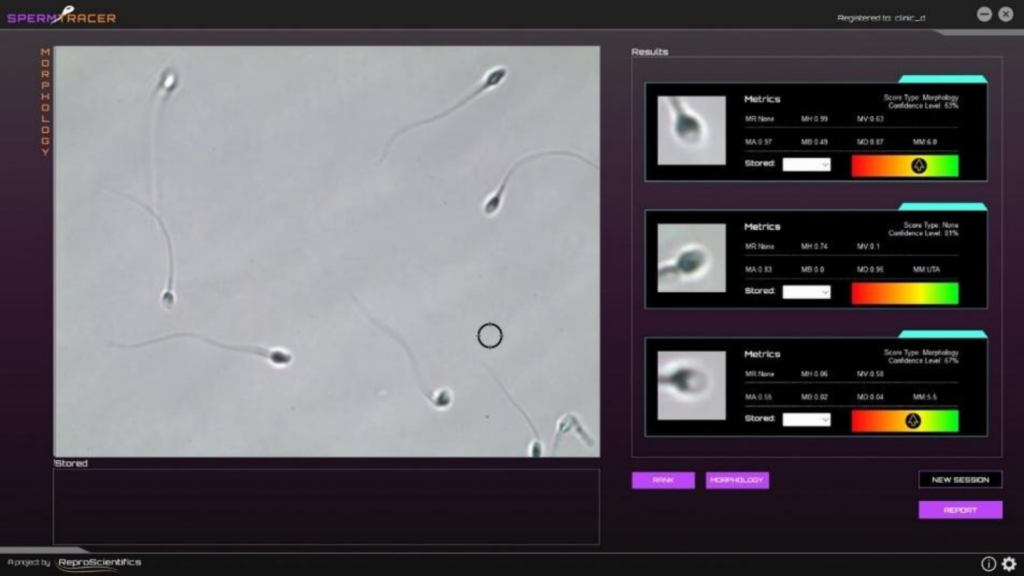Click 'MM UTA' metric value

pos(926,269)
